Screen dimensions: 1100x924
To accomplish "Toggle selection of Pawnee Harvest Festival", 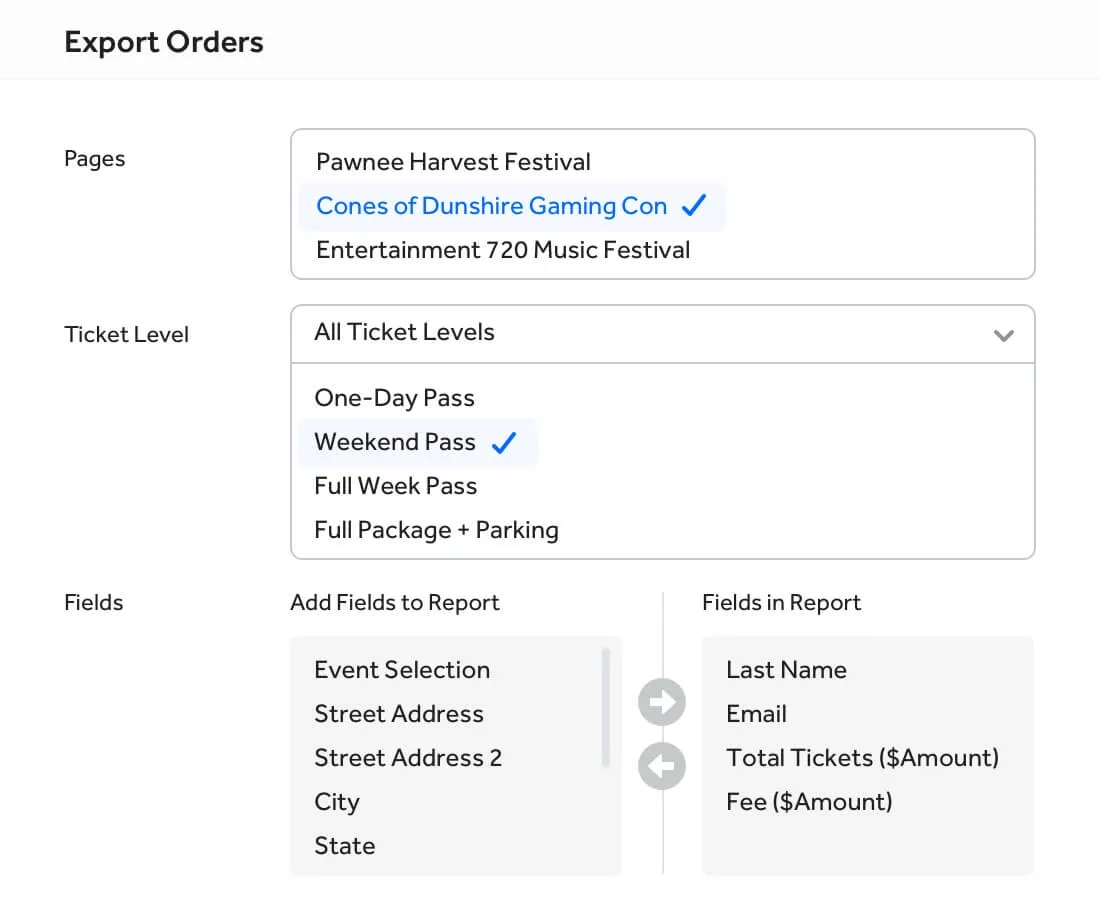I will (453, 161).
